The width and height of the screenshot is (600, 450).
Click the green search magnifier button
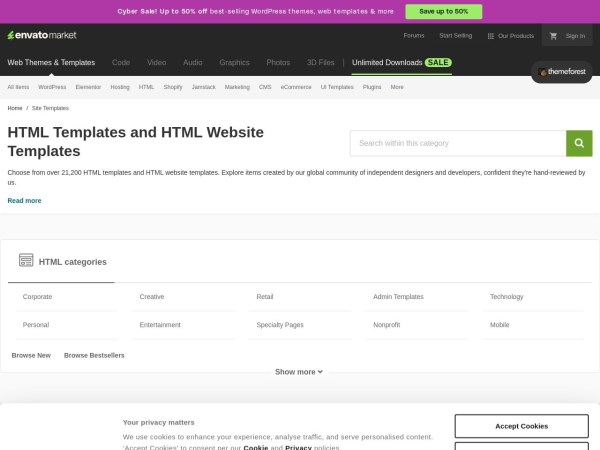(579, 143)
